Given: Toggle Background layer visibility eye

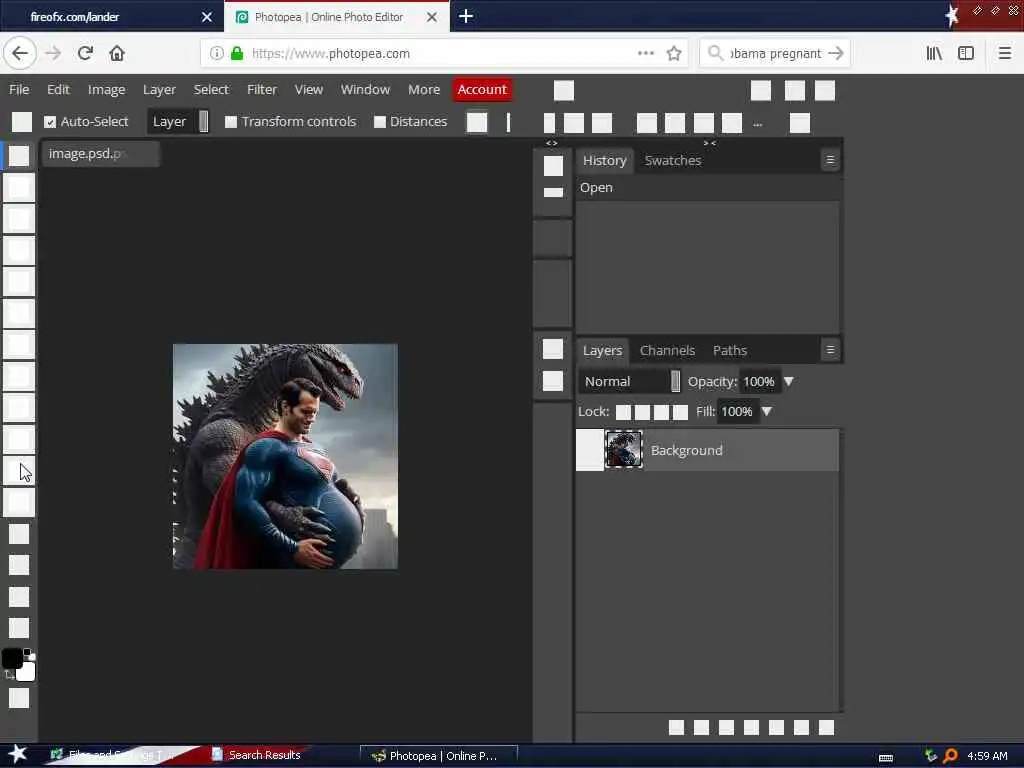Looking at the screenshot, I should [590, 450].
